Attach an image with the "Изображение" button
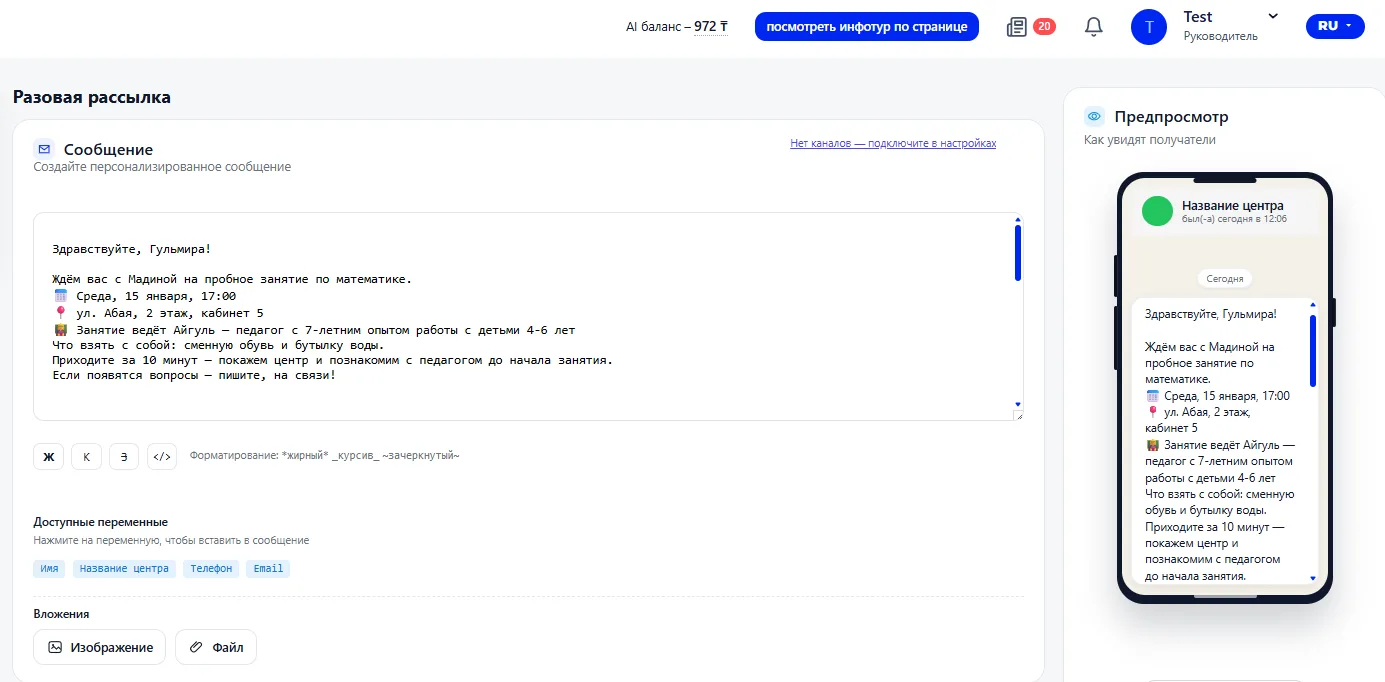The image size is (1385, 682). click(100, 647)
